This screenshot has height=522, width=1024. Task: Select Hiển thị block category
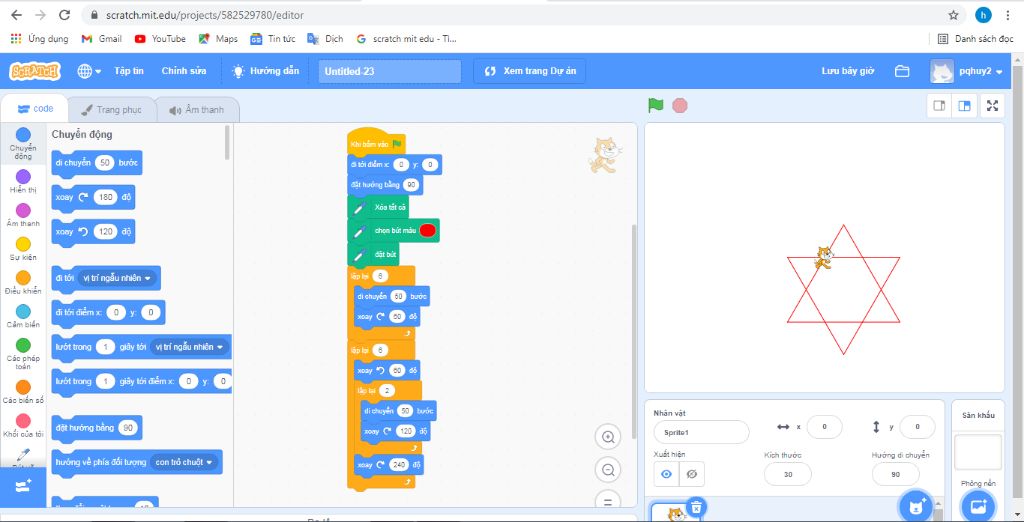click(23, 181)
